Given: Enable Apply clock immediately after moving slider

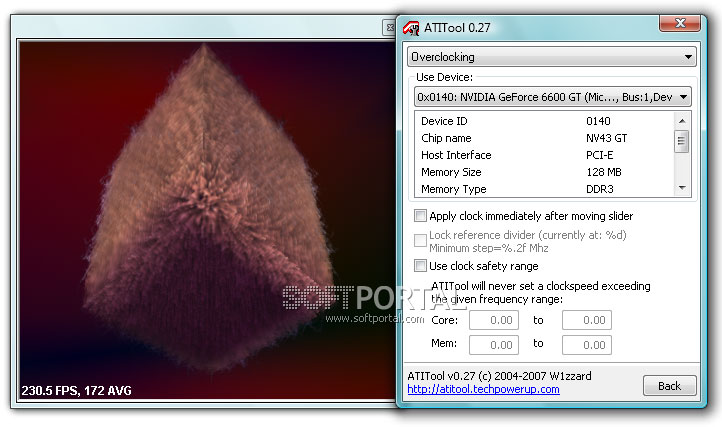Looking at the screenshot, I should tap(420, 216).
